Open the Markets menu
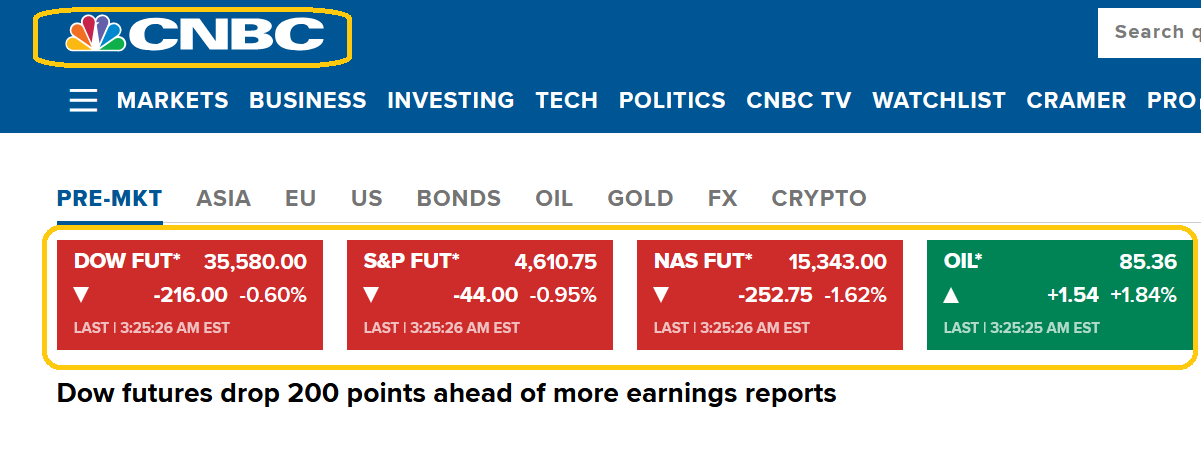 (172, 100)
